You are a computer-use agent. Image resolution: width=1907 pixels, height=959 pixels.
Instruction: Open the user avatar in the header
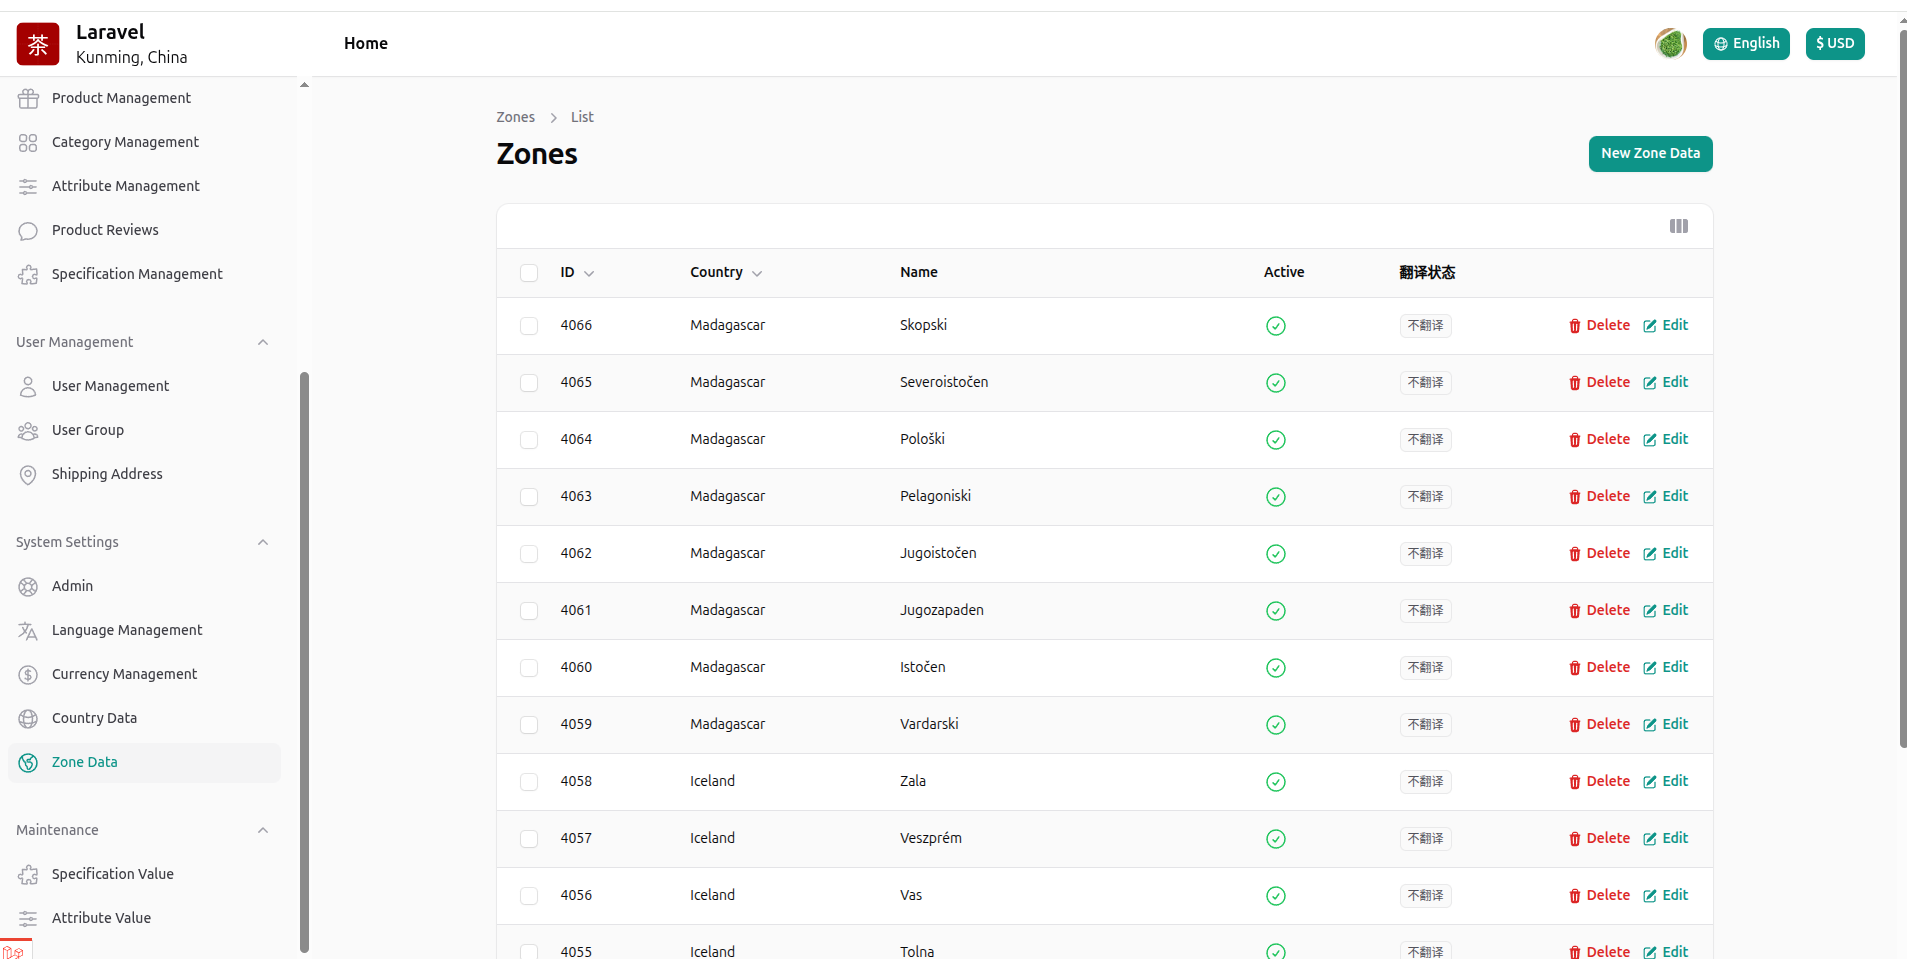coord(1670,44)
